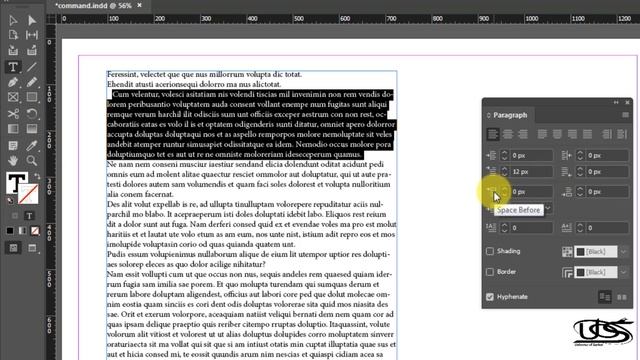Viewport: 640px width, 360px height.
Task: Open screen mode options button
Action: [x=32, y=248]
